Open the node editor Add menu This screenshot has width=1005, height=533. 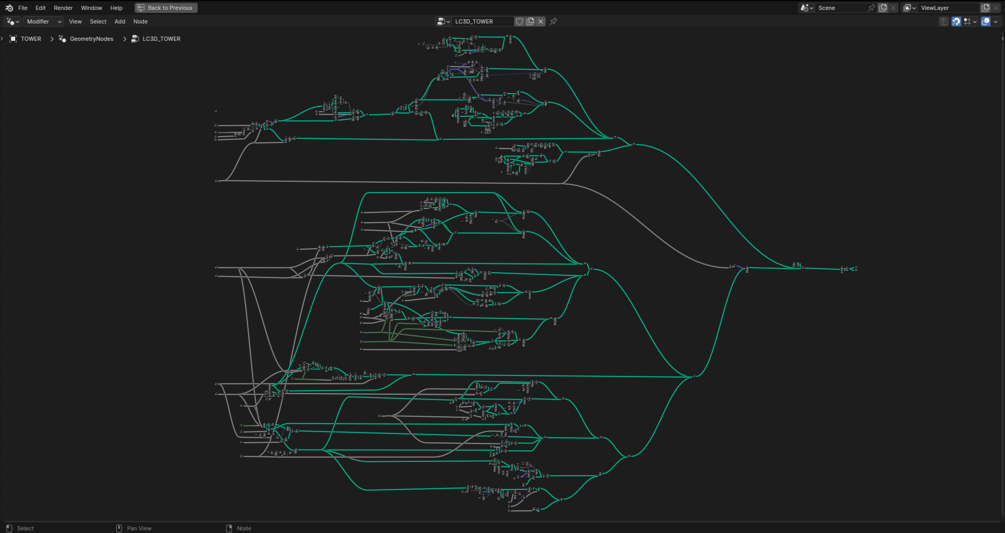coord(120,21)
